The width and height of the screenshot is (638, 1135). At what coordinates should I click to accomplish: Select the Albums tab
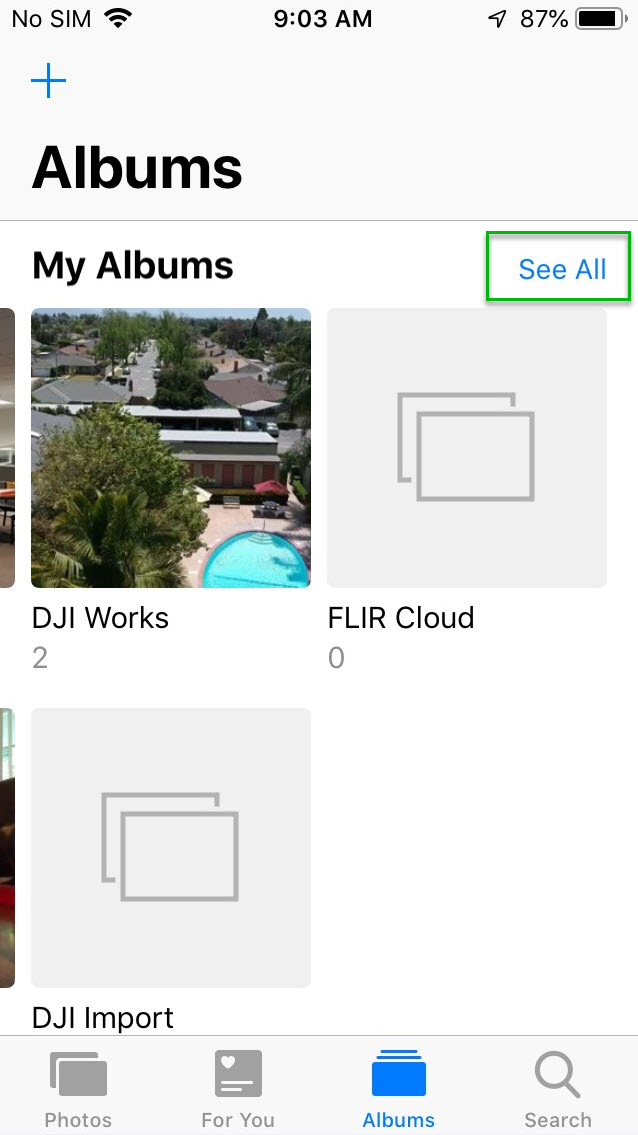398,1090
